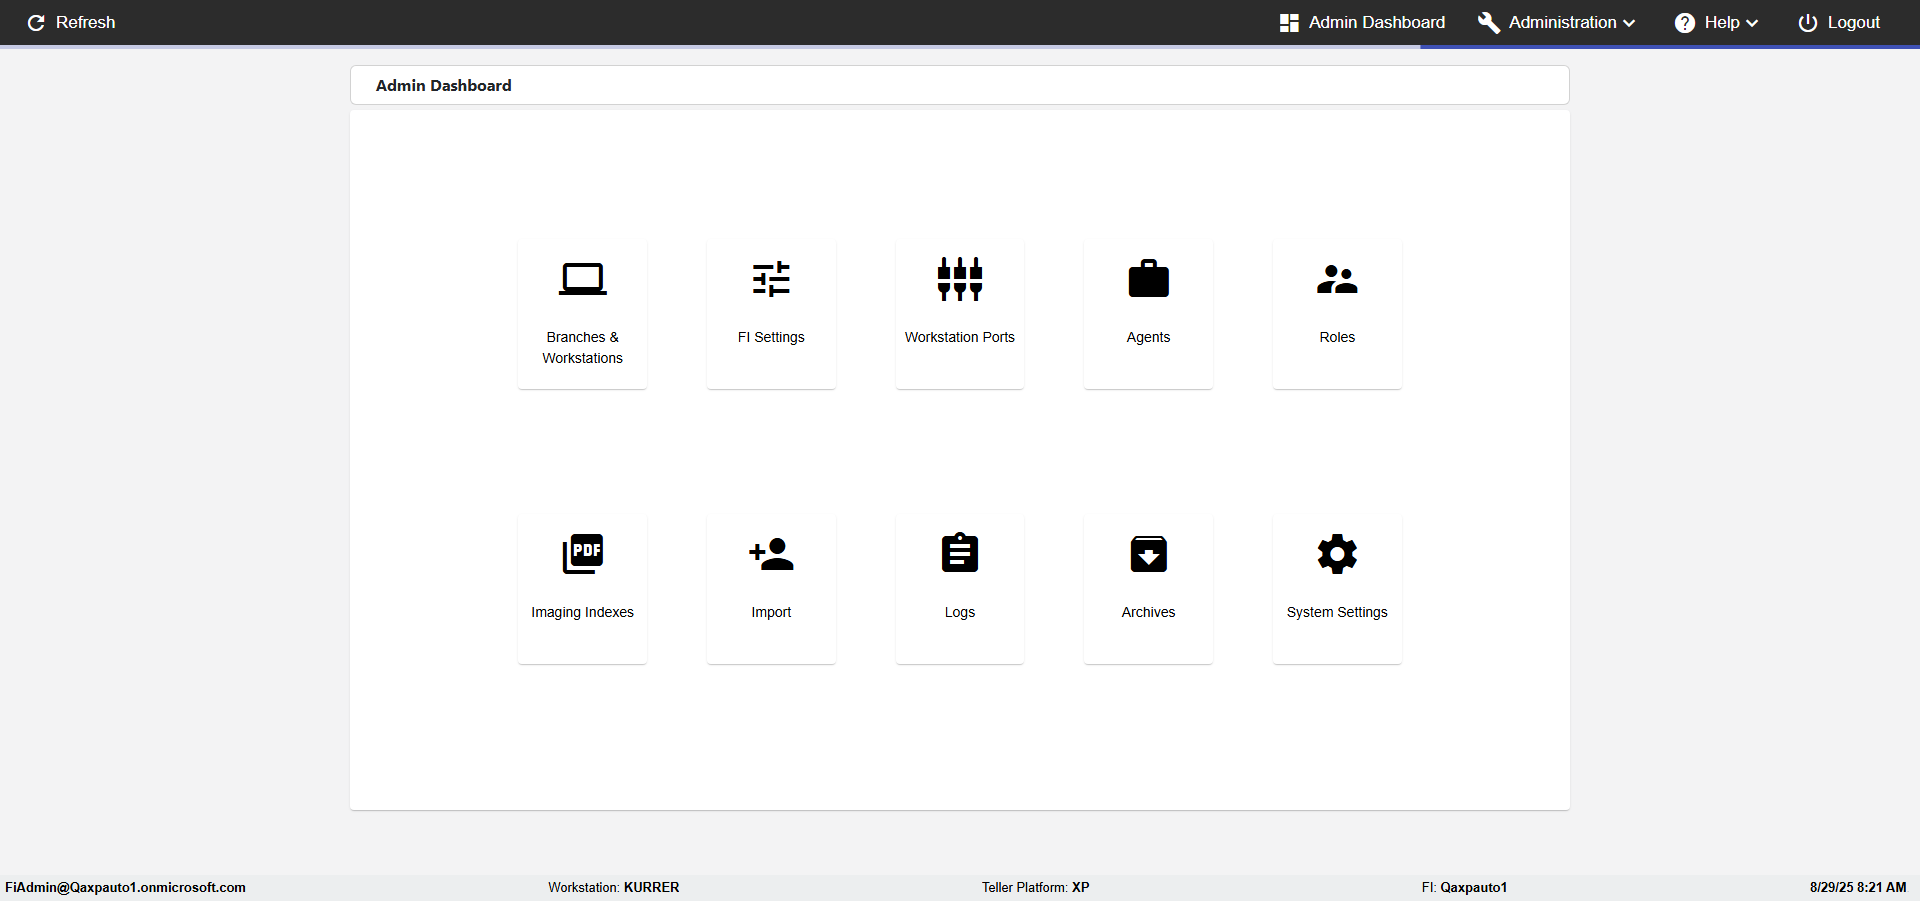This screenshot has height=901, width=1920.
Task: Click the Help question mark icon
Action: pyautogui.click(x=1685, y=23)
